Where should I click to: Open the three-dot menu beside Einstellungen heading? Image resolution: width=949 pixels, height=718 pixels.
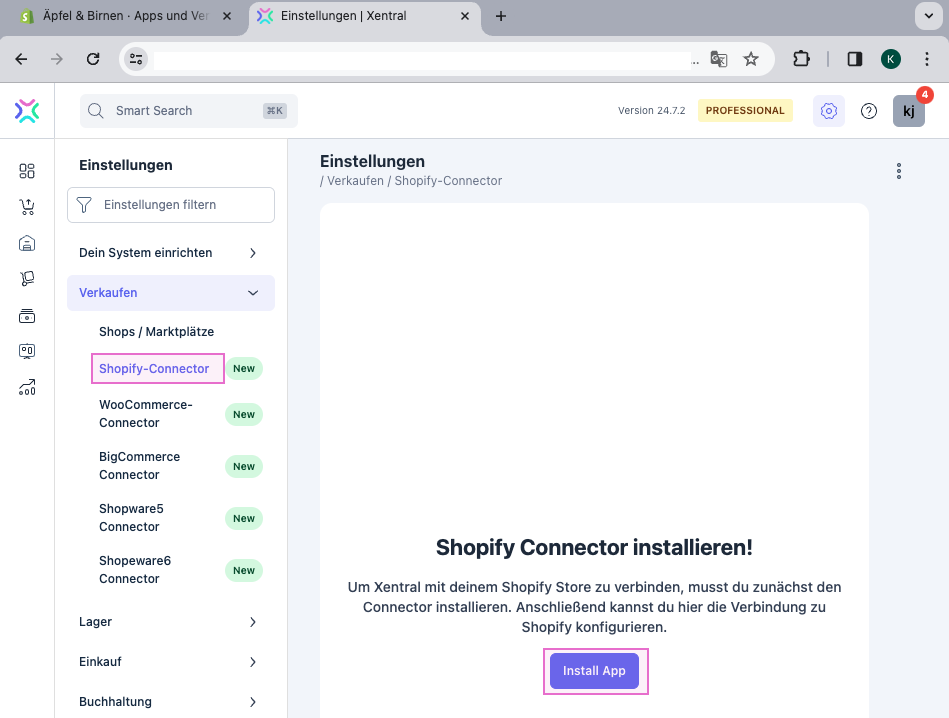(899, 171)
